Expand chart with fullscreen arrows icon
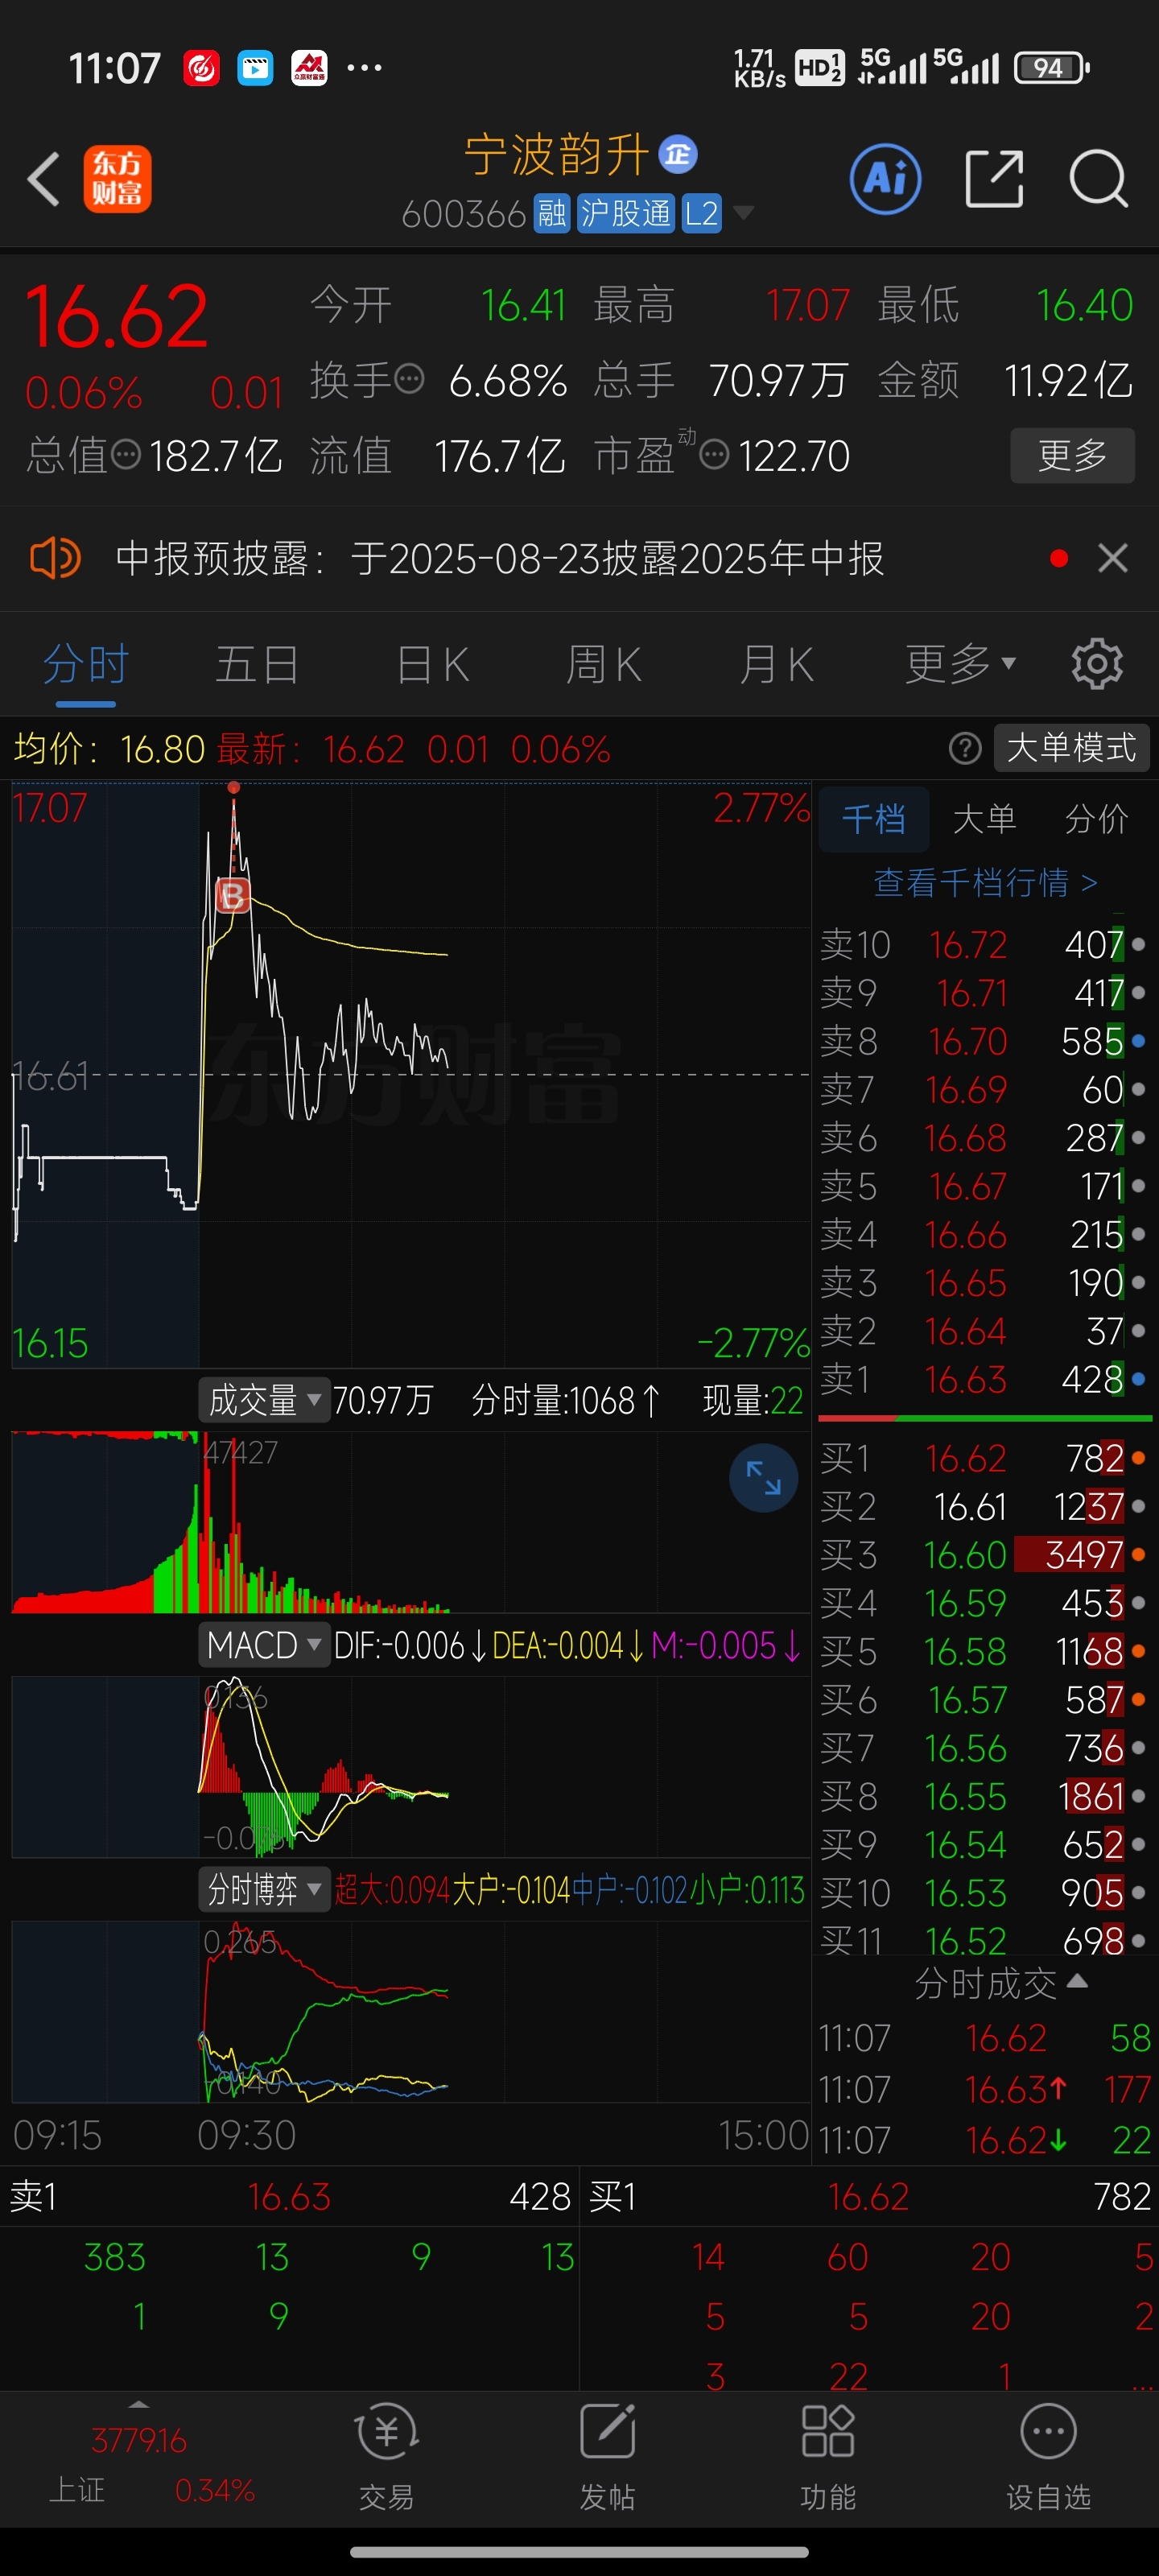1159x2576 pixels. 764,1478
